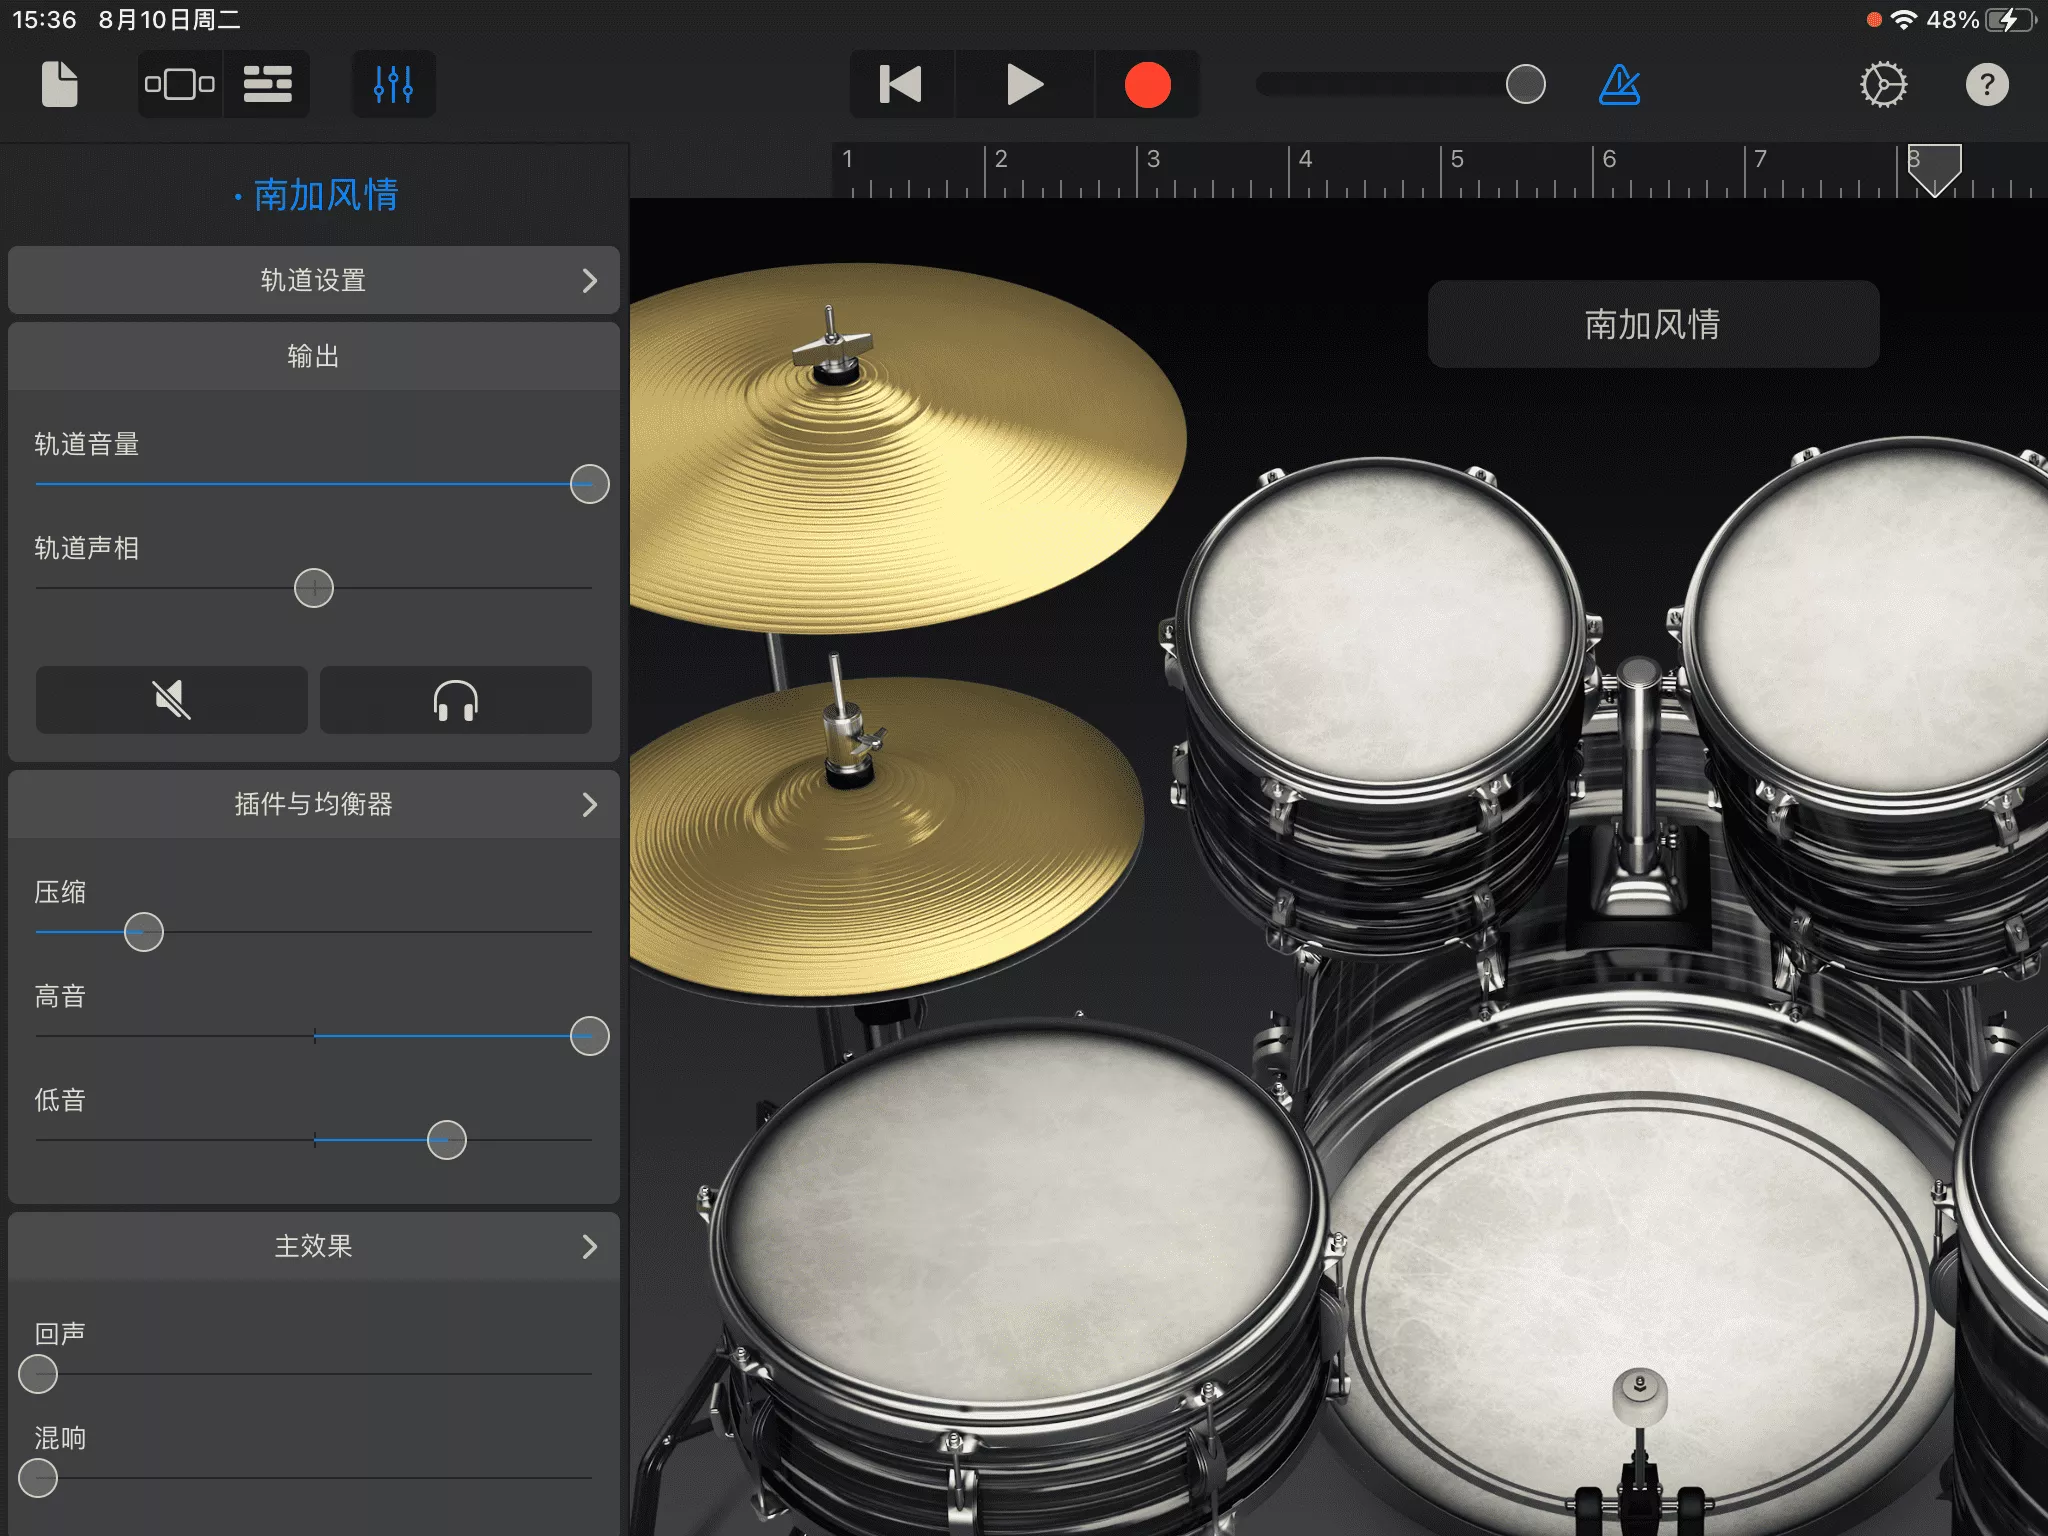Tap the left rack tom drum
This screenshot has height=1536, width=2048.
coord(1380,620)
